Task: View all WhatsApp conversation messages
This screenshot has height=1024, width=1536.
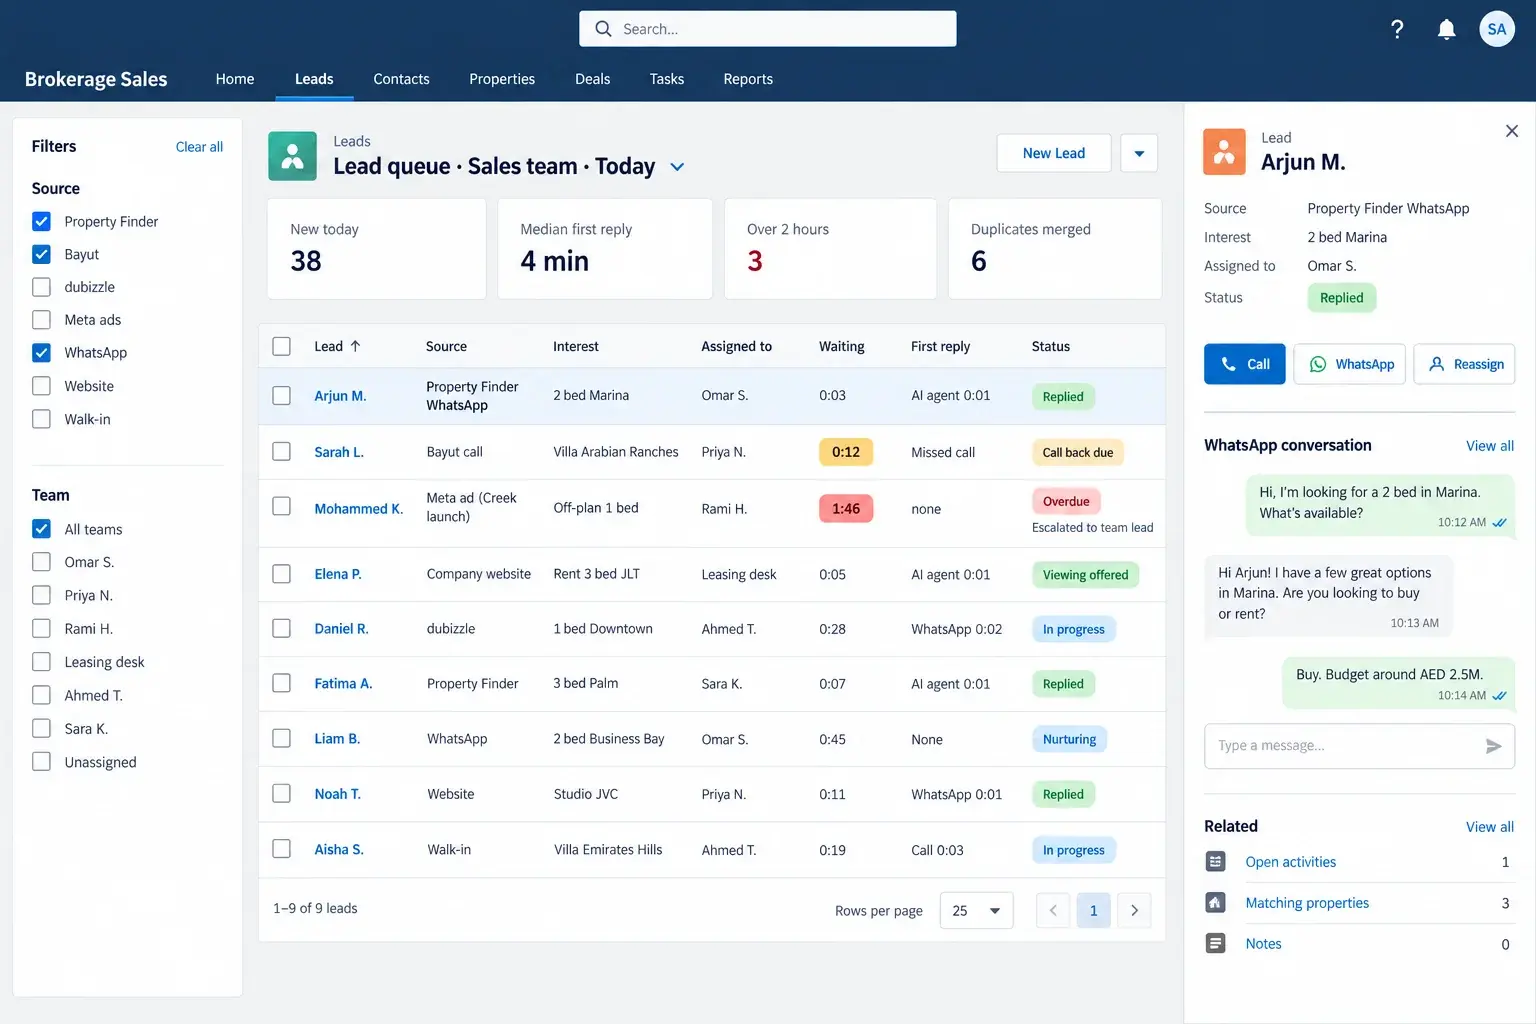Action: point(1490,446)
